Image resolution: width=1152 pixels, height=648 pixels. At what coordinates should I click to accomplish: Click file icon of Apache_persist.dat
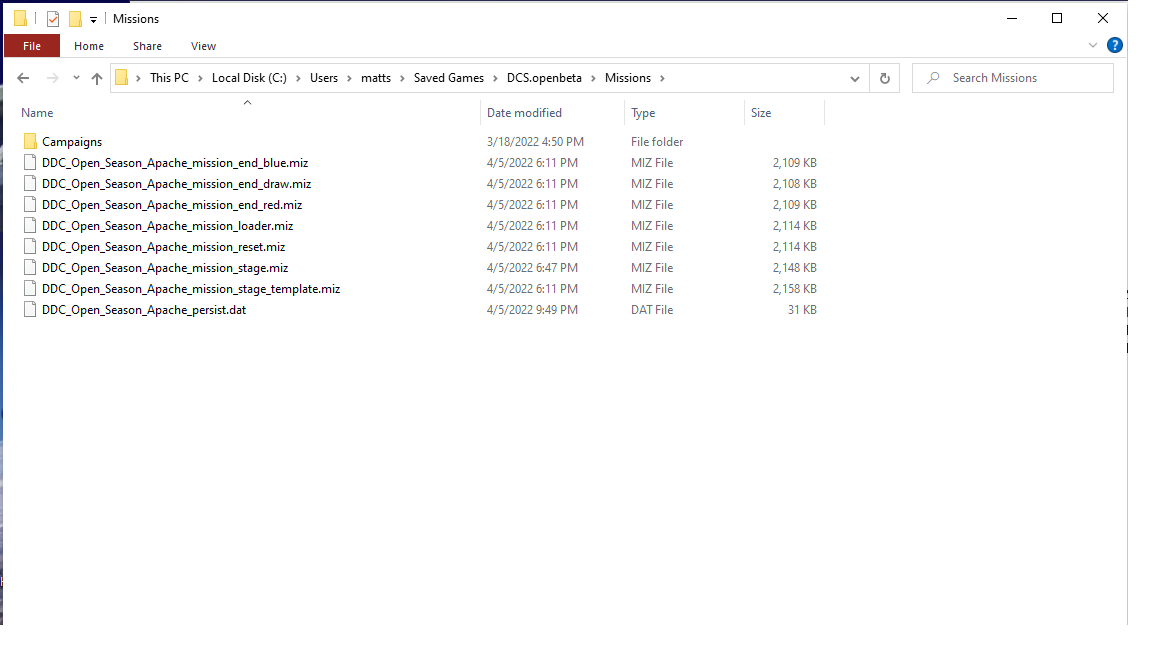pyautogui.click(x=30, y=309)
